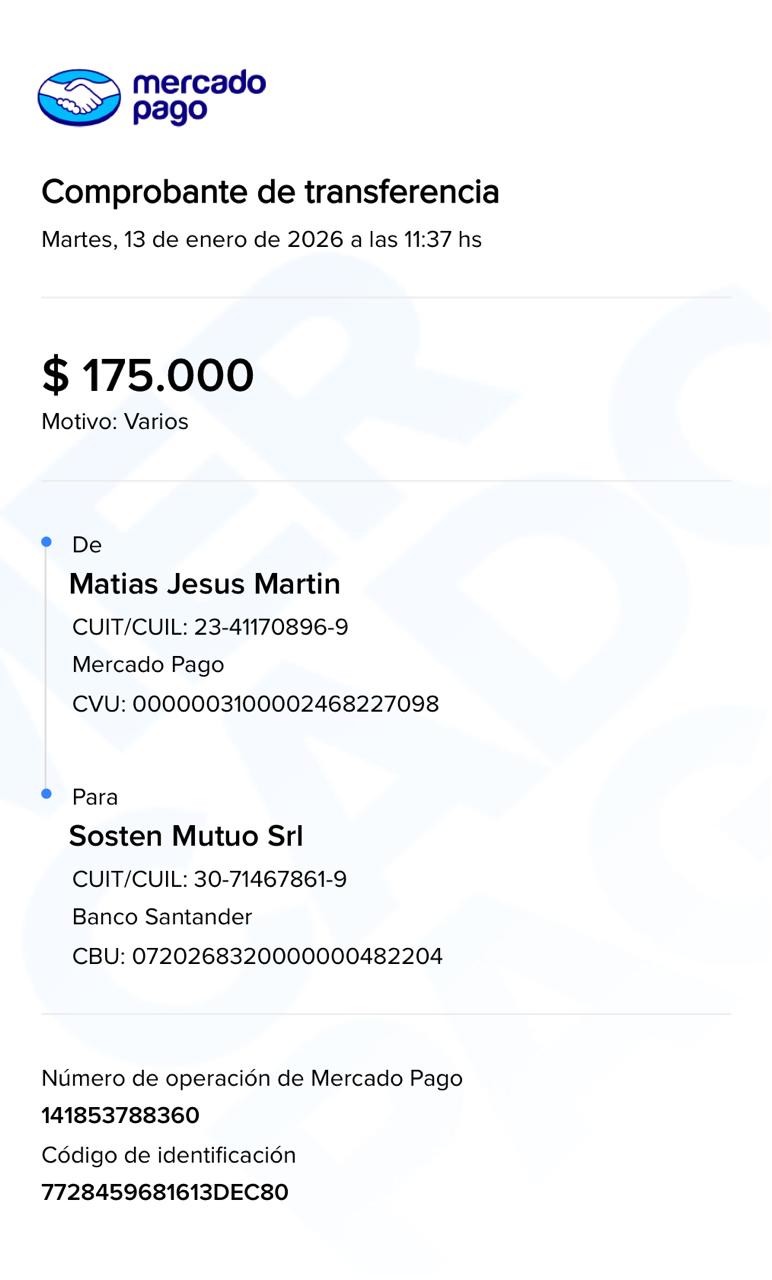Click the sender CUIT/CUIL number
772x1280 pixels.
tap(271, 628)
